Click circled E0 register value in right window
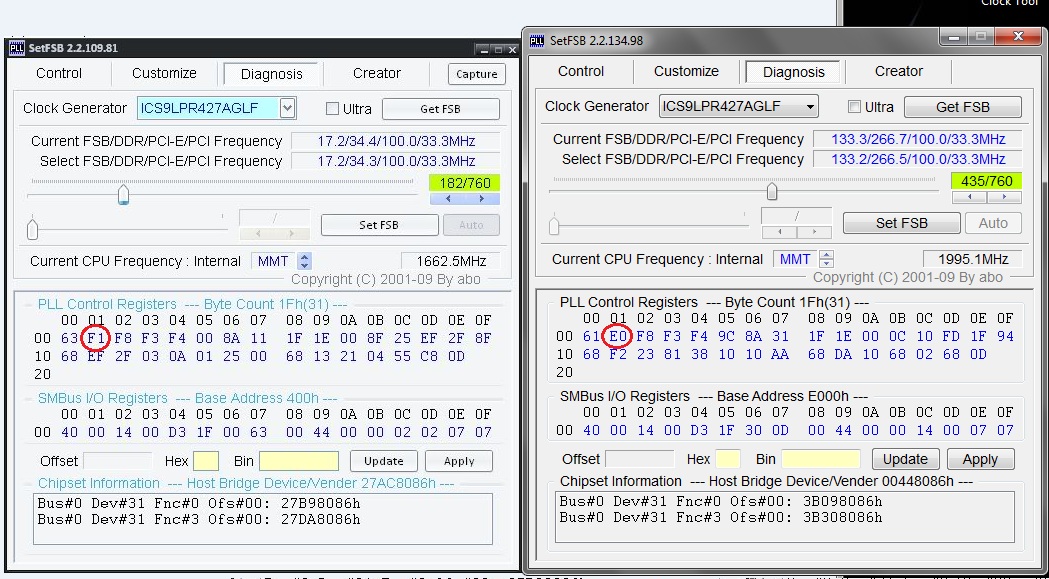Image resolution: width=1049 pixels, height=579 pixels. click(x=617, y=336)
